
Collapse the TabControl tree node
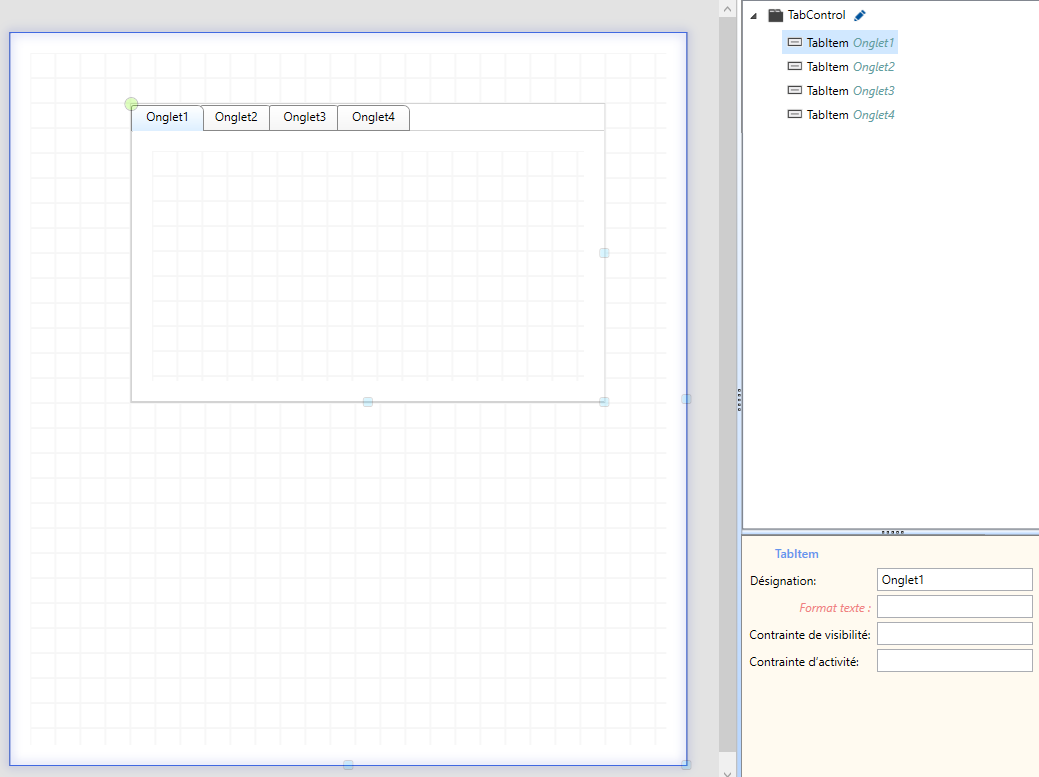pyautogui.click(x=753, y=16)
